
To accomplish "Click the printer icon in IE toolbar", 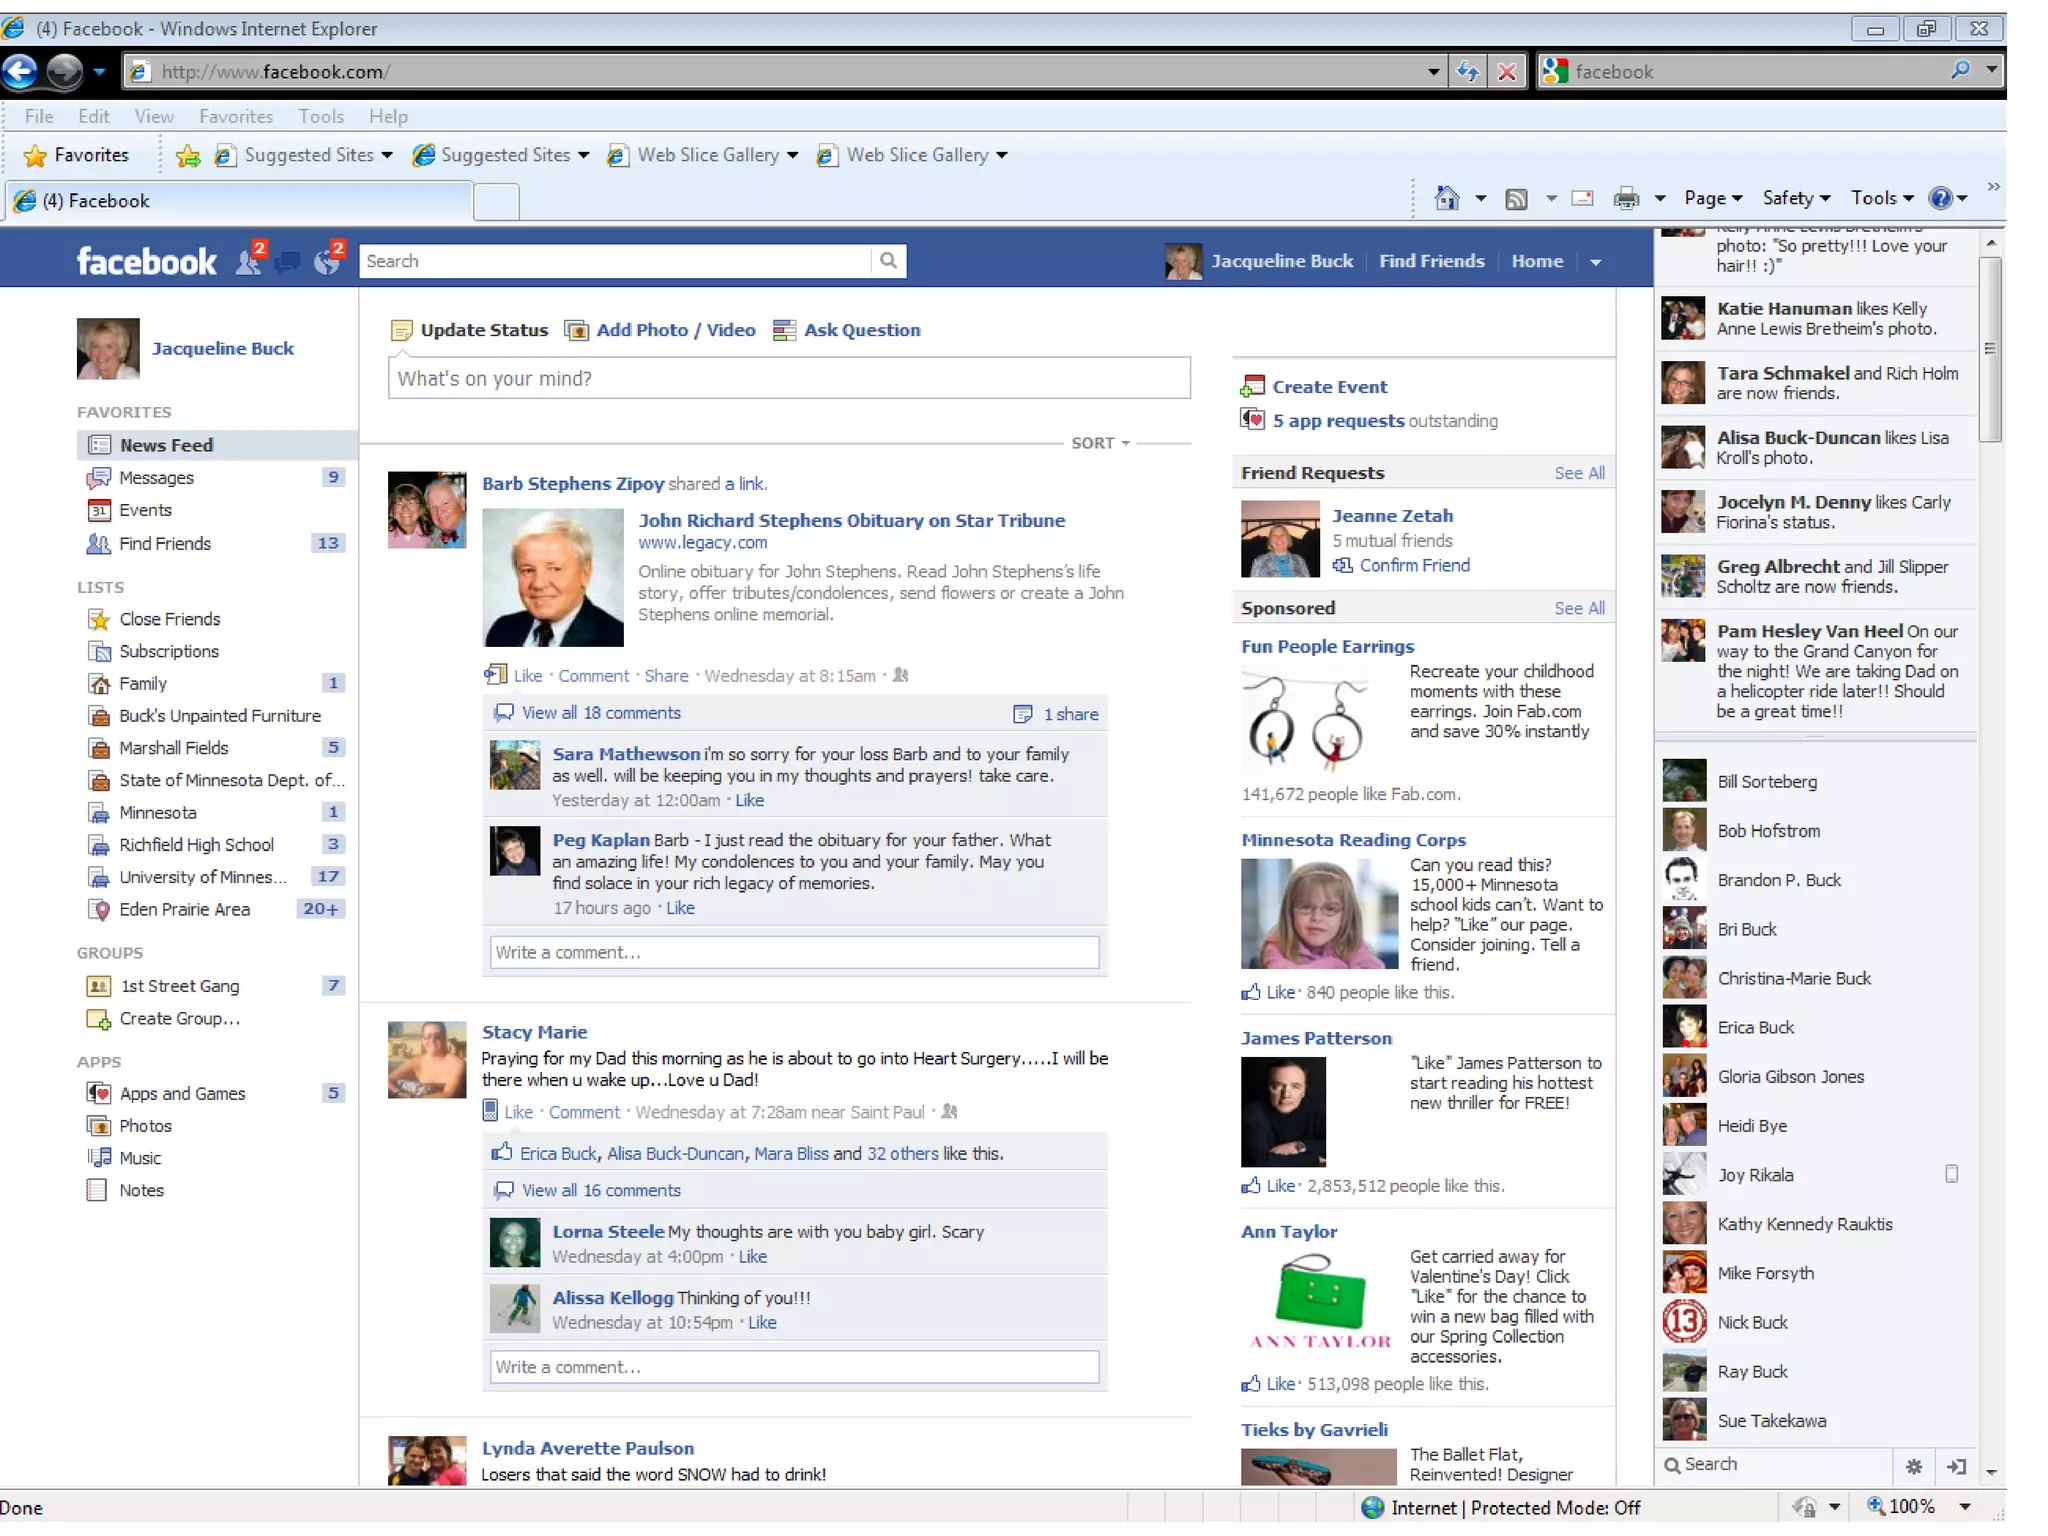I will coord(1626,198).
